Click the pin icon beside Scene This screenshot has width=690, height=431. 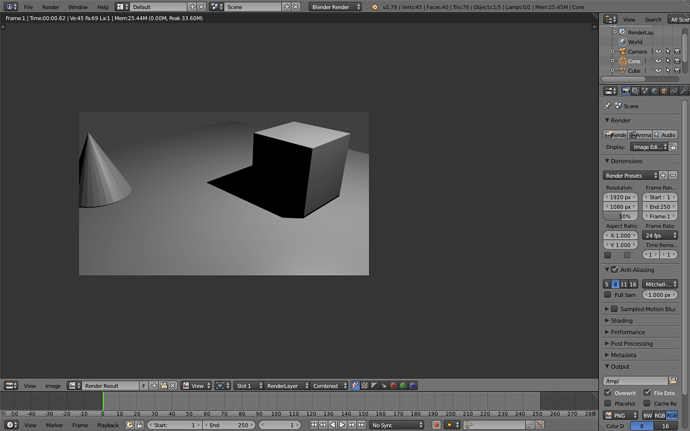point(607,106)
